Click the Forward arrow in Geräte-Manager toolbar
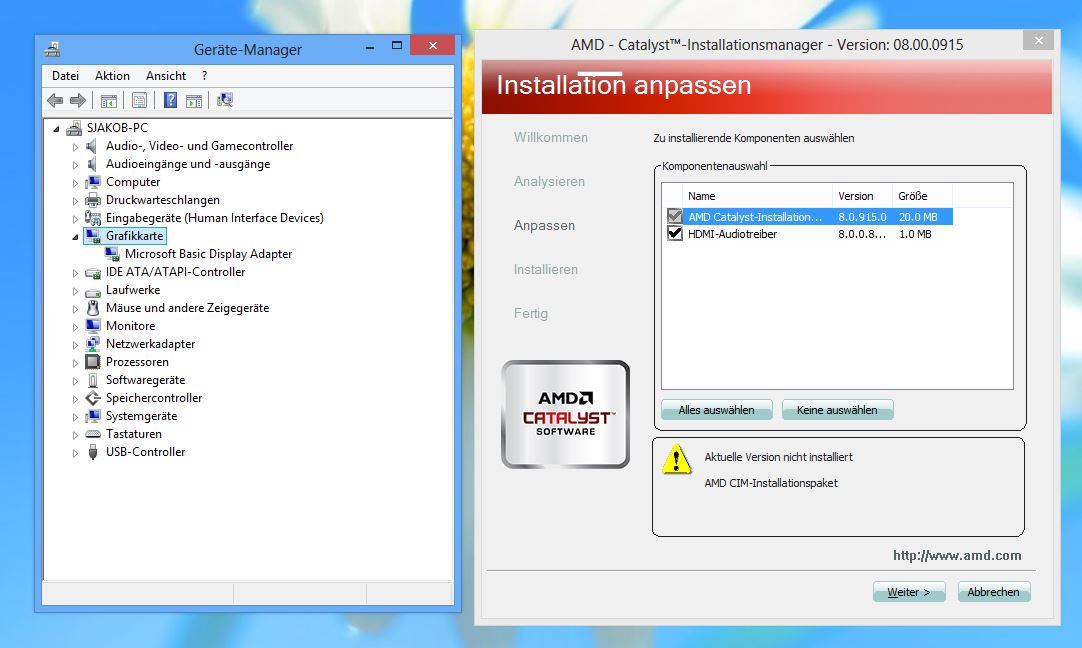1082x648 pixels. pyautogui.click(x=78, y=101)
